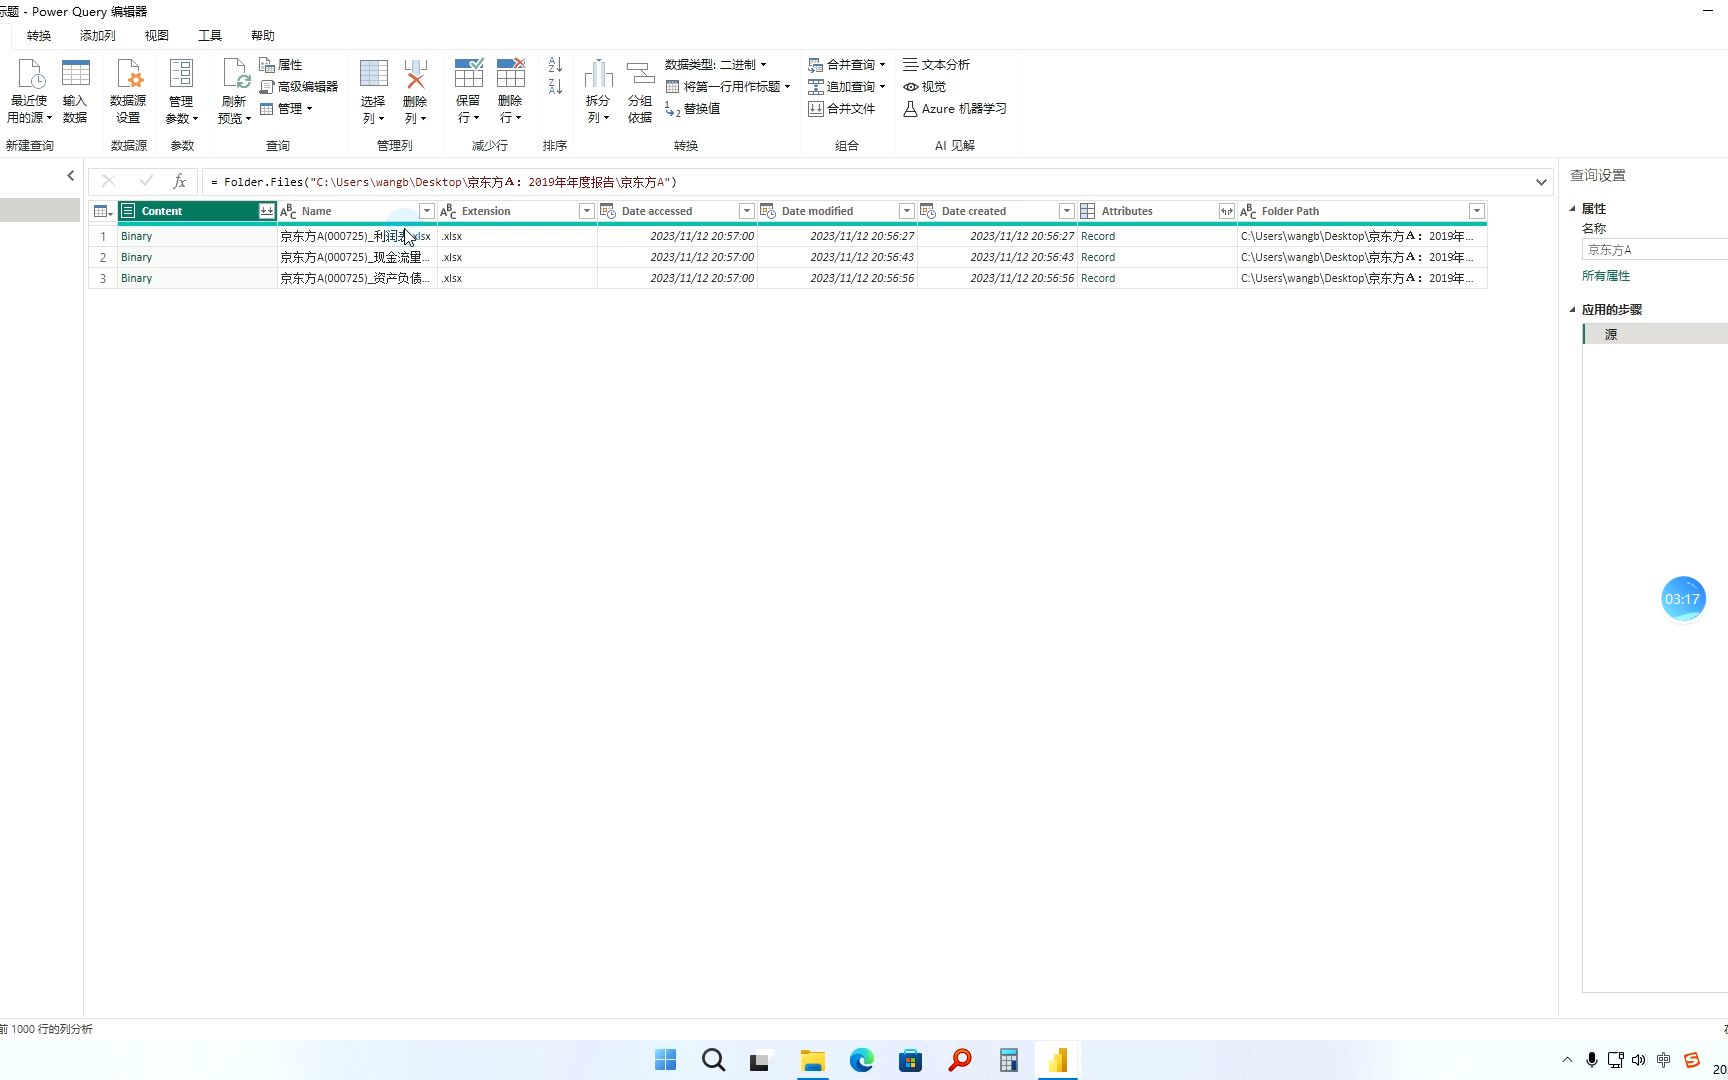This screenshot has width=1728, height=1080.
Task: Click the Record link in row 2
Action: 1098,257
